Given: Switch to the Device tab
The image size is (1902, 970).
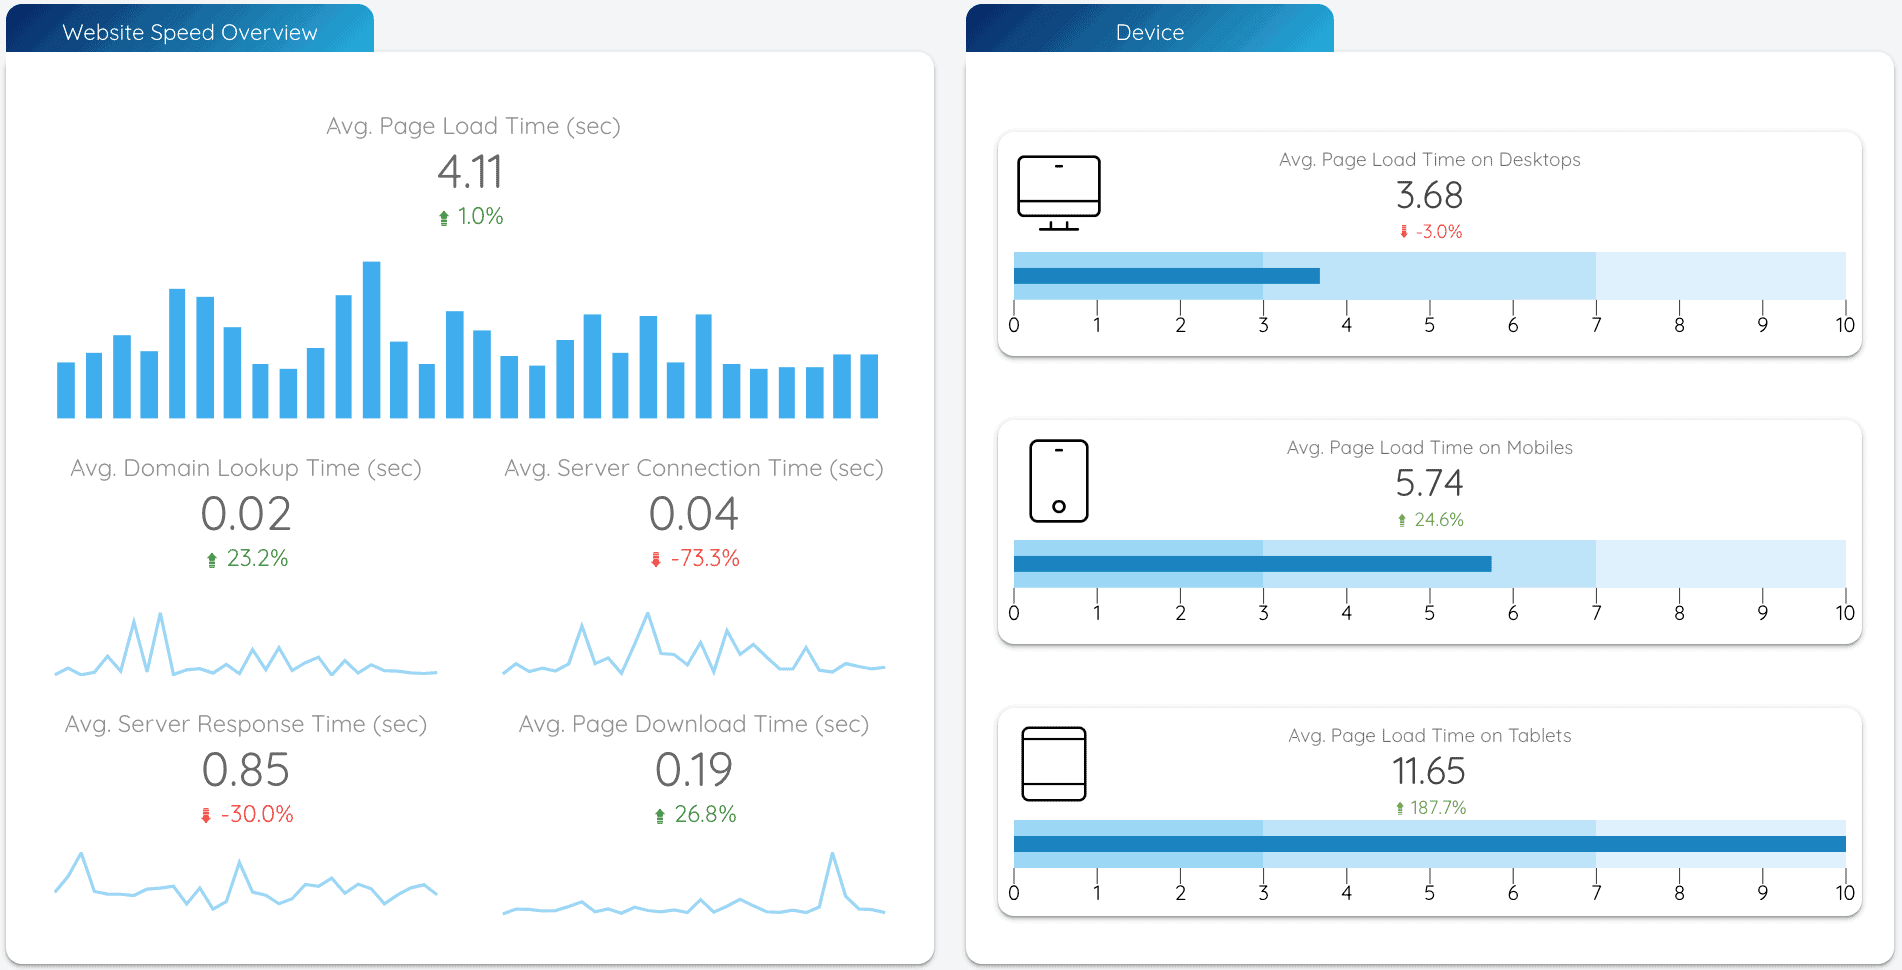Looking at the screenshot, I should (1149, 31).
